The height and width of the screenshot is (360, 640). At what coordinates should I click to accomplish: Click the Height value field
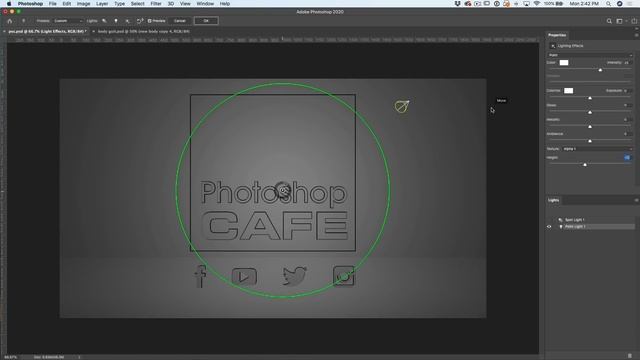click(627, 158)
